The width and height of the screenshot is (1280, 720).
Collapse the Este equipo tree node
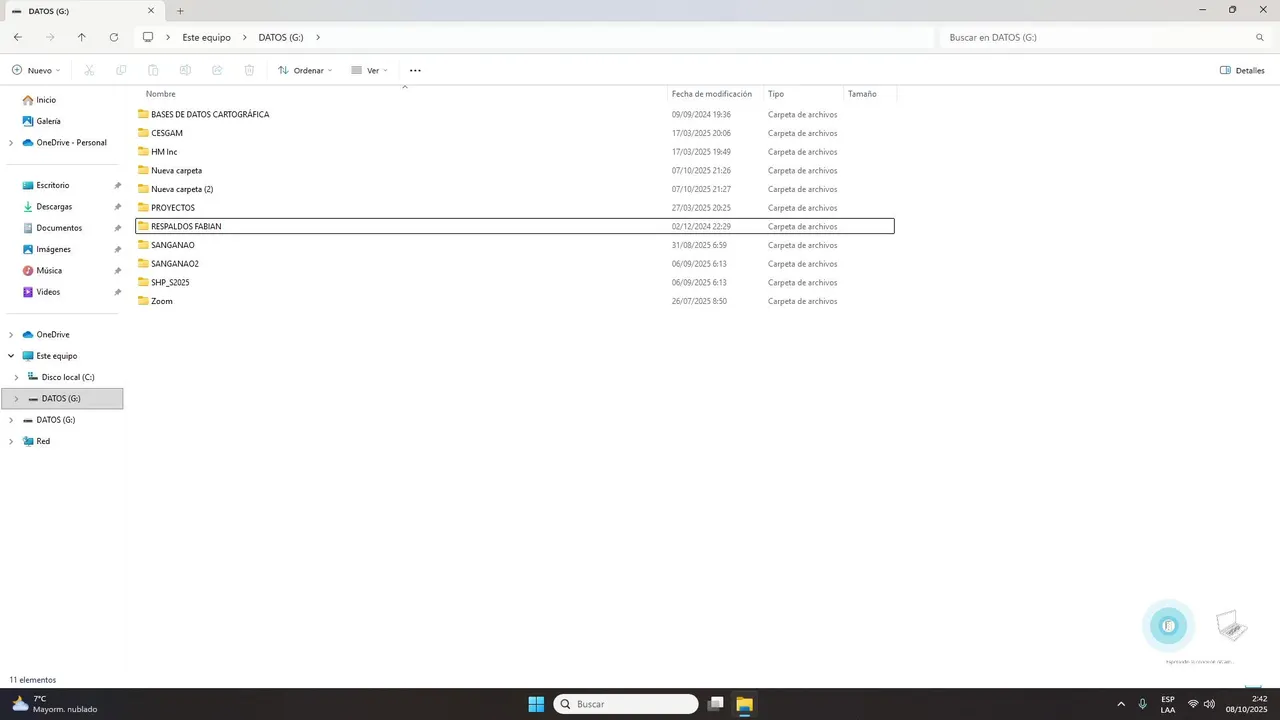pos(11,356)
